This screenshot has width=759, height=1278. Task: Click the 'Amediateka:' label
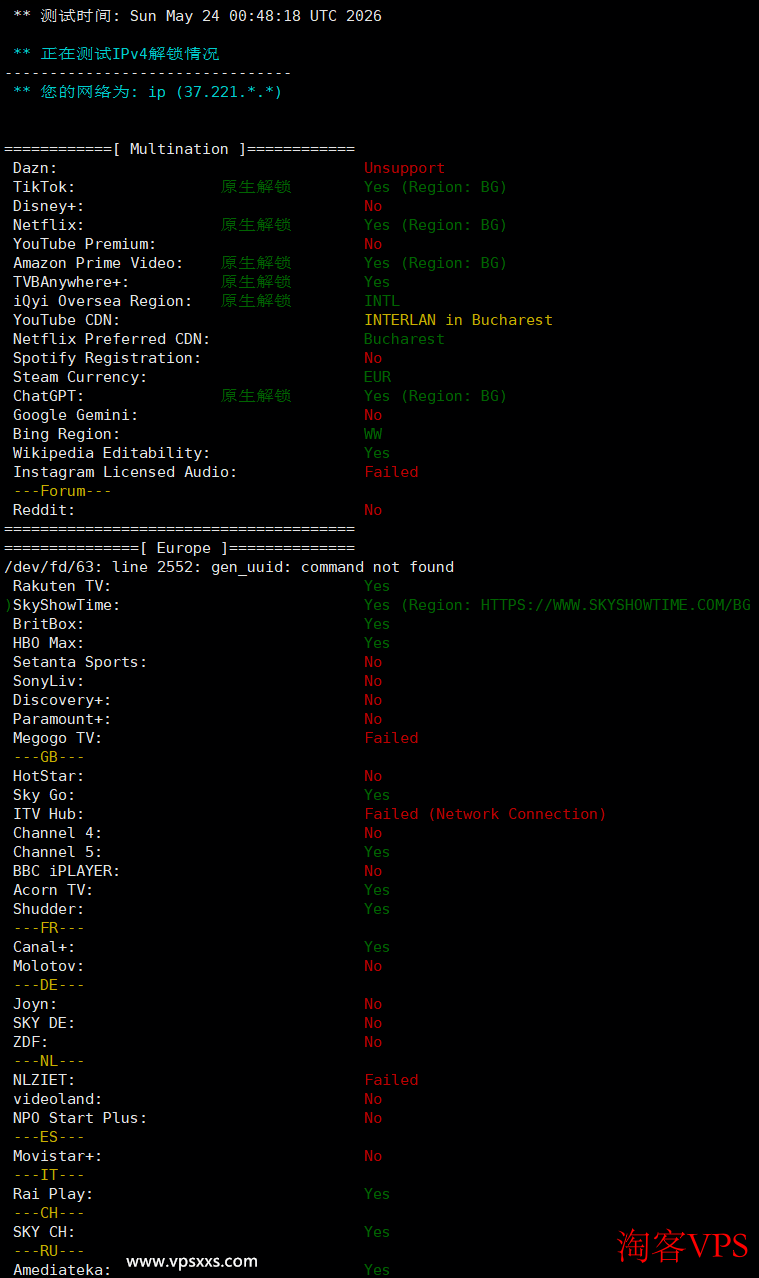coord(62,1270)
